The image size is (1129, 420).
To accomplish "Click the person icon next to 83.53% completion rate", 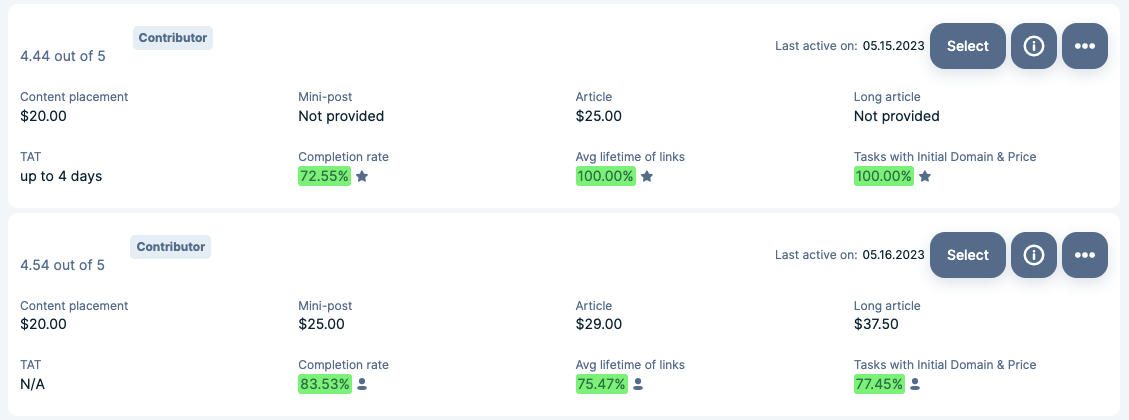I will (362, 385).
